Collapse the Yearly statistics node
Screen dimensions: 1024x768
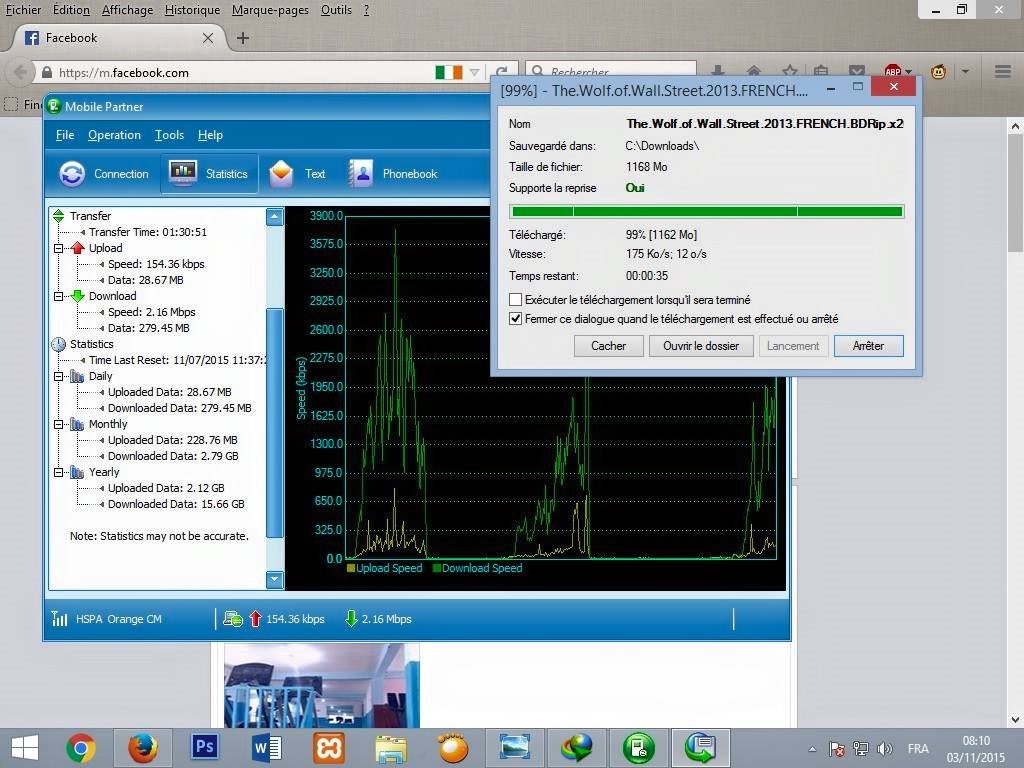pyautogui.click(x=59, y=472)
